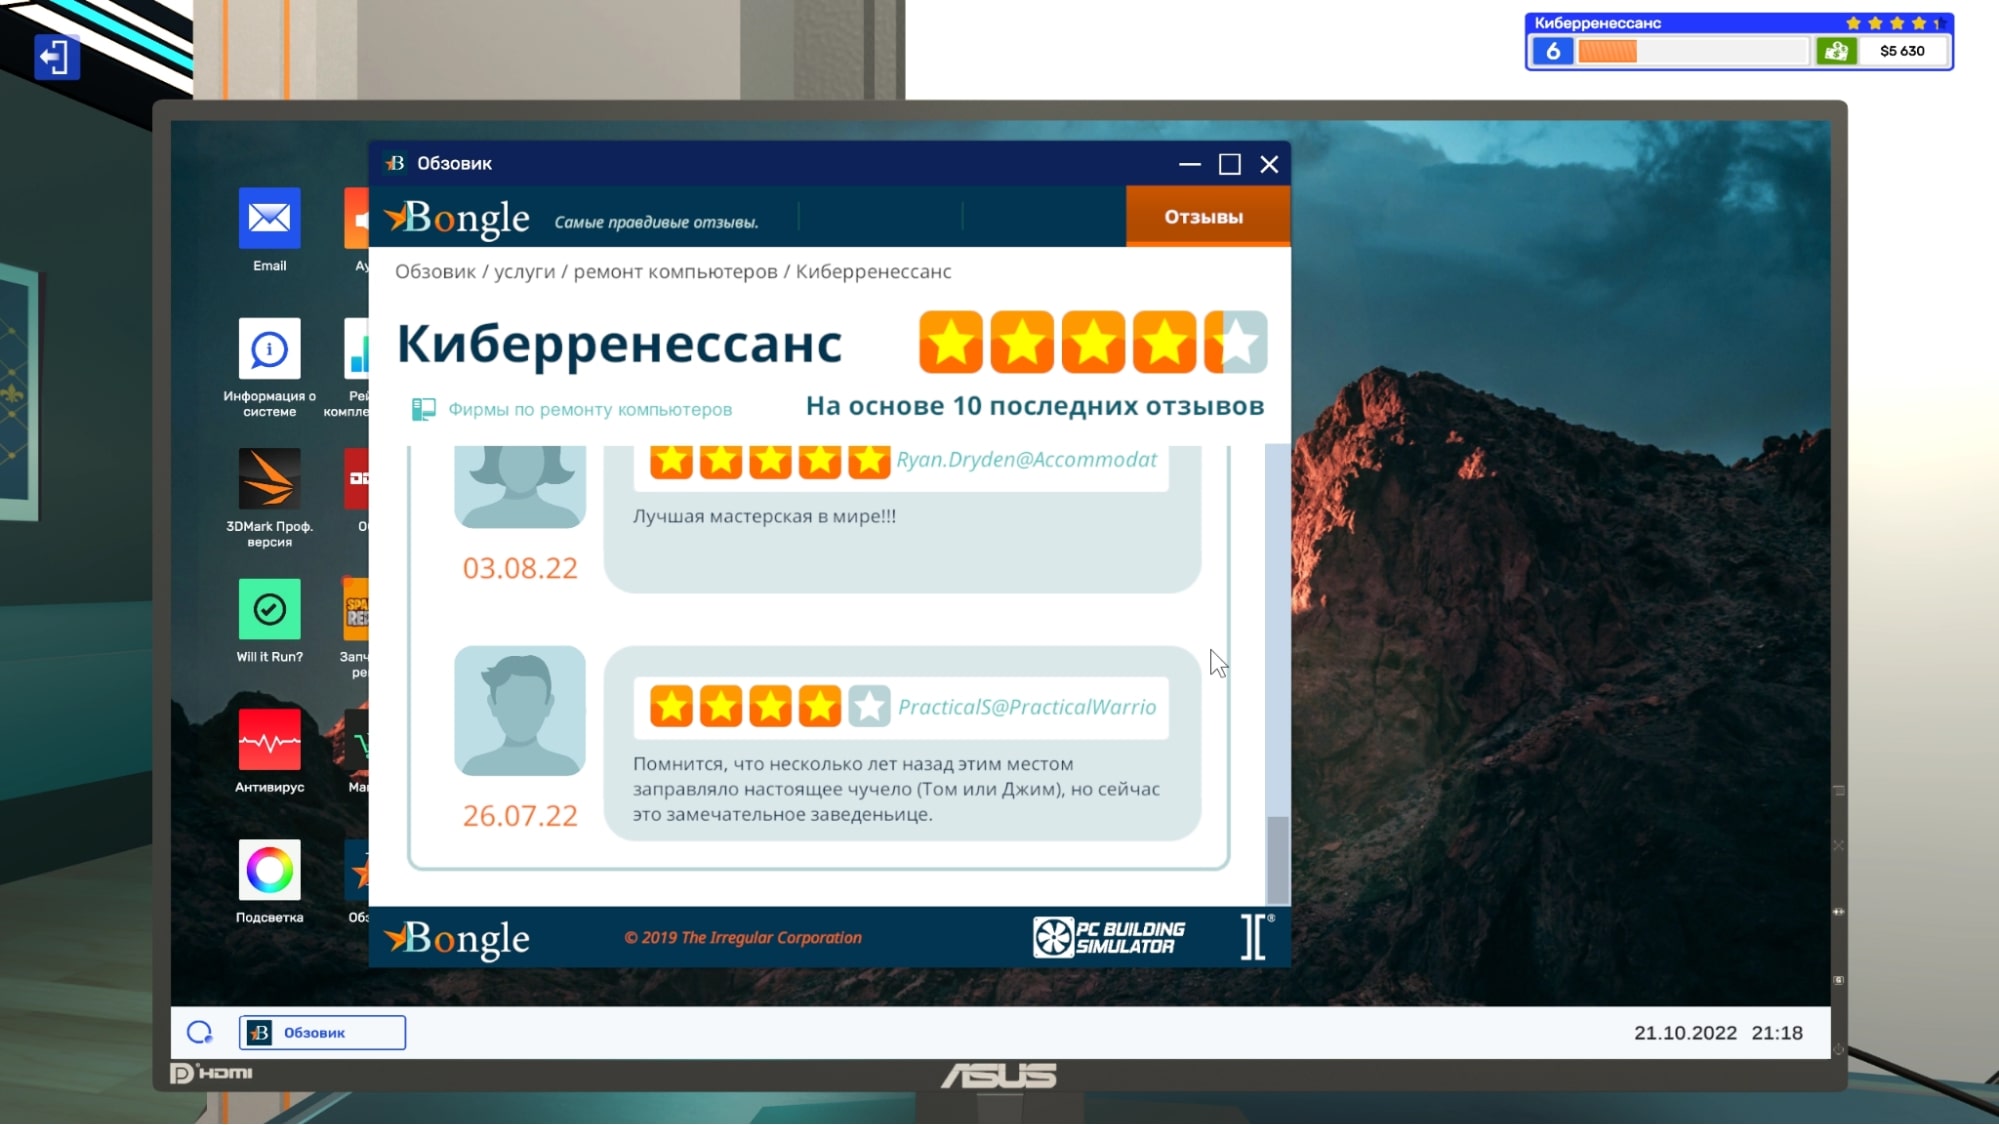This screenshot has height=1125, width=1999.
Task: Click the $5 630 money balance
Action: point(1901,51)
